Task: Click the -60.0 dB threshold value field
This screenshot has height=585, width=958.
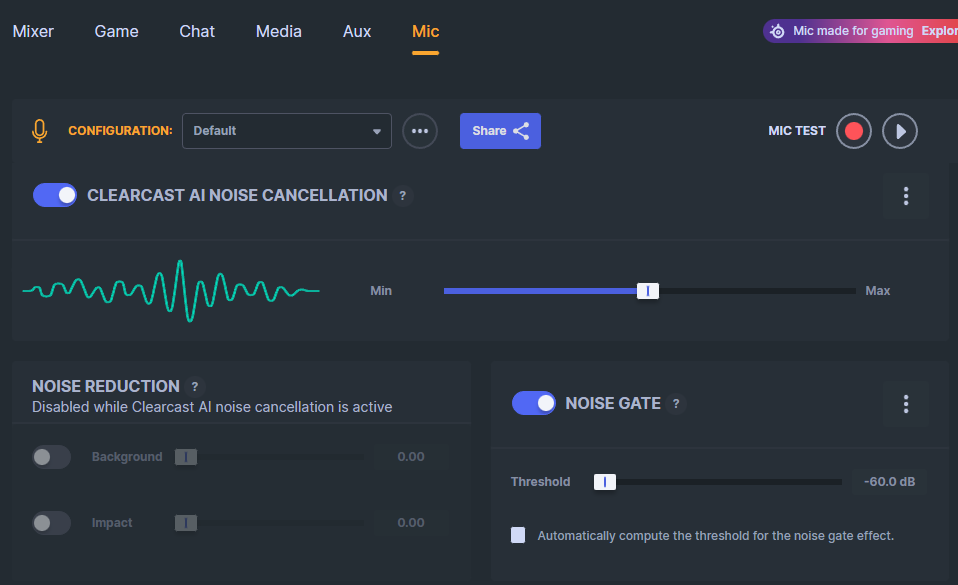Action: [x=889, y=482]
